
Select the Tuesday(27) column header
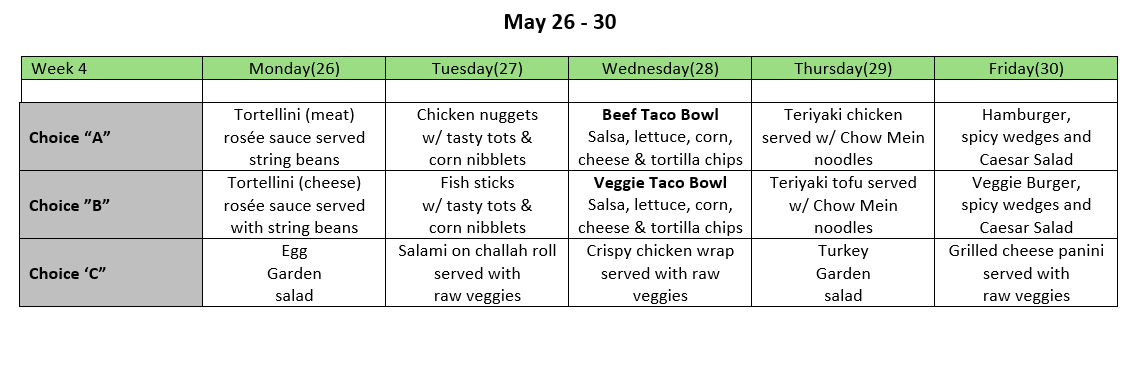click(477, 69)
